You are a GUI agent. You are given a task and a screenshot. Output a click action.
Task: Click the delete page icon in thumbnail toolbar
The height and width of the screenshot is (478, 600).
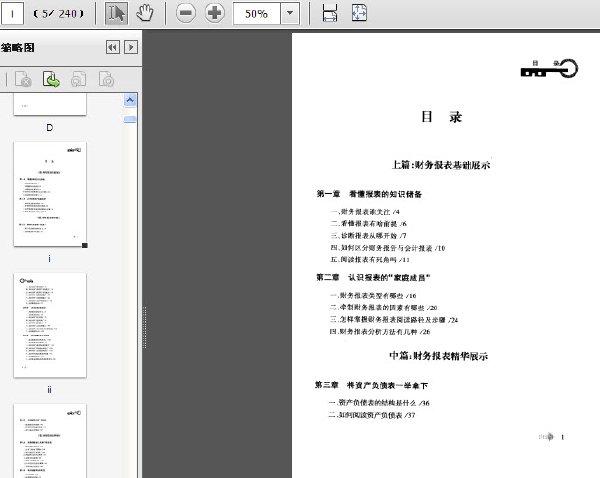pos(23,79)
